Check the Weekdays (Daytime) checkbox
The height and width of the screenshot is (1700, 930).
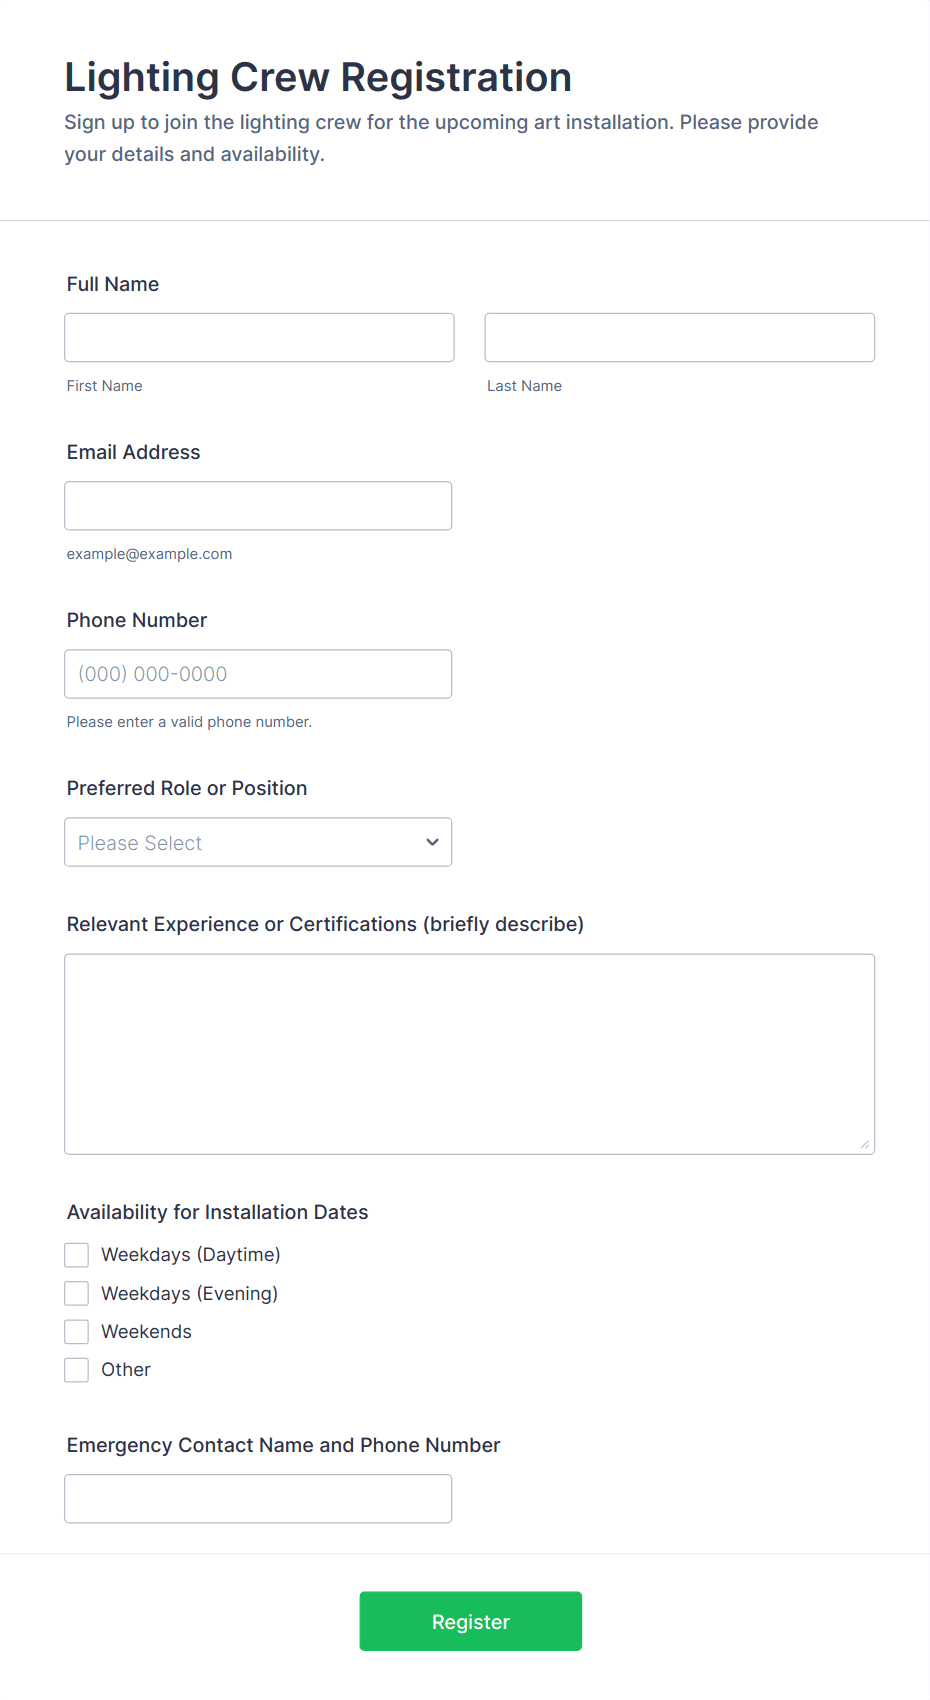tap(77, 1255)
